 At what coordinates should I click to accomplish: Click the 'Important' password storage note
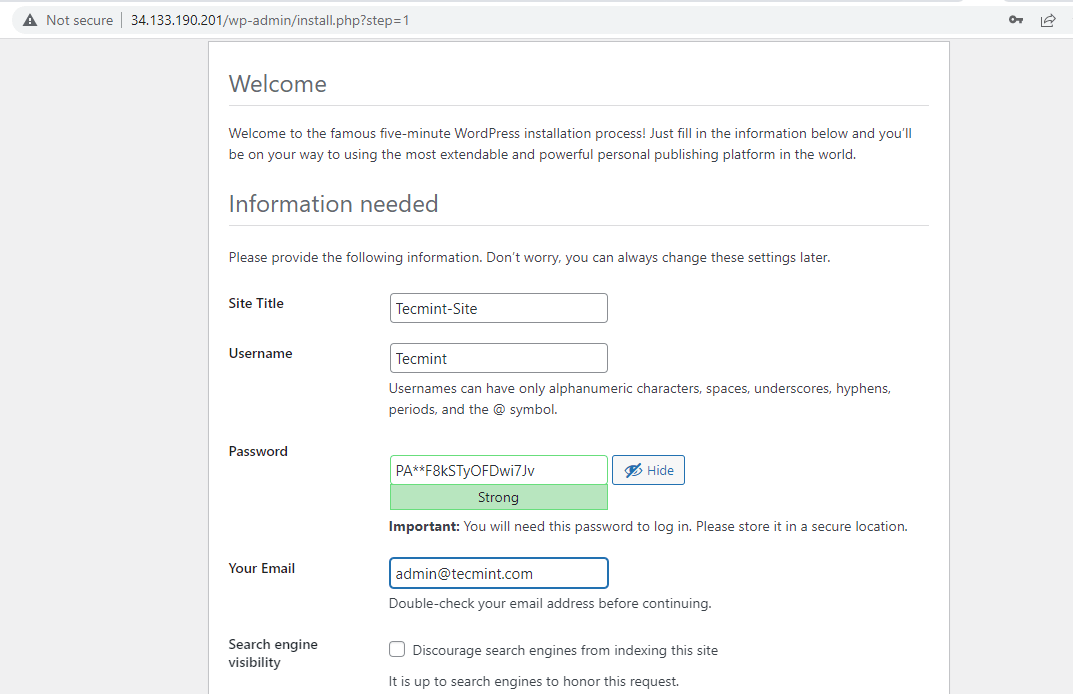pos(648,526)
